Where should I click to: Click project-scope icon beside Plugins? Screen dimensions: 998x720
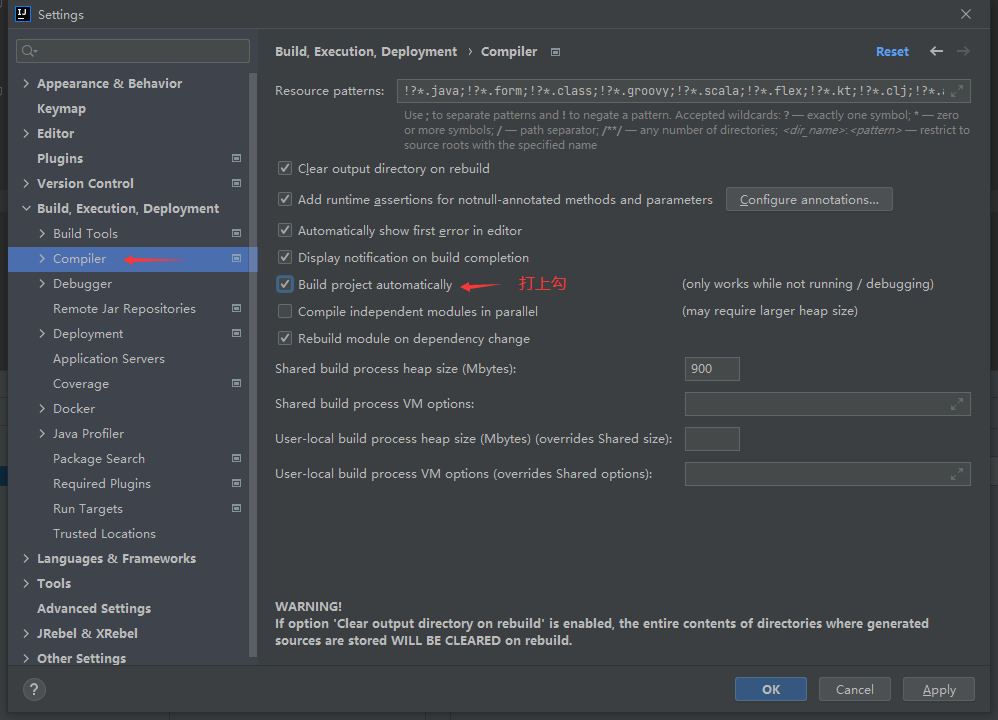pos(236,158)
